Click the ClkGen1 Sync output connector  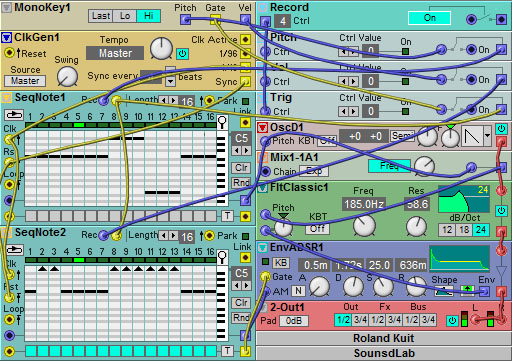(246, 81)
